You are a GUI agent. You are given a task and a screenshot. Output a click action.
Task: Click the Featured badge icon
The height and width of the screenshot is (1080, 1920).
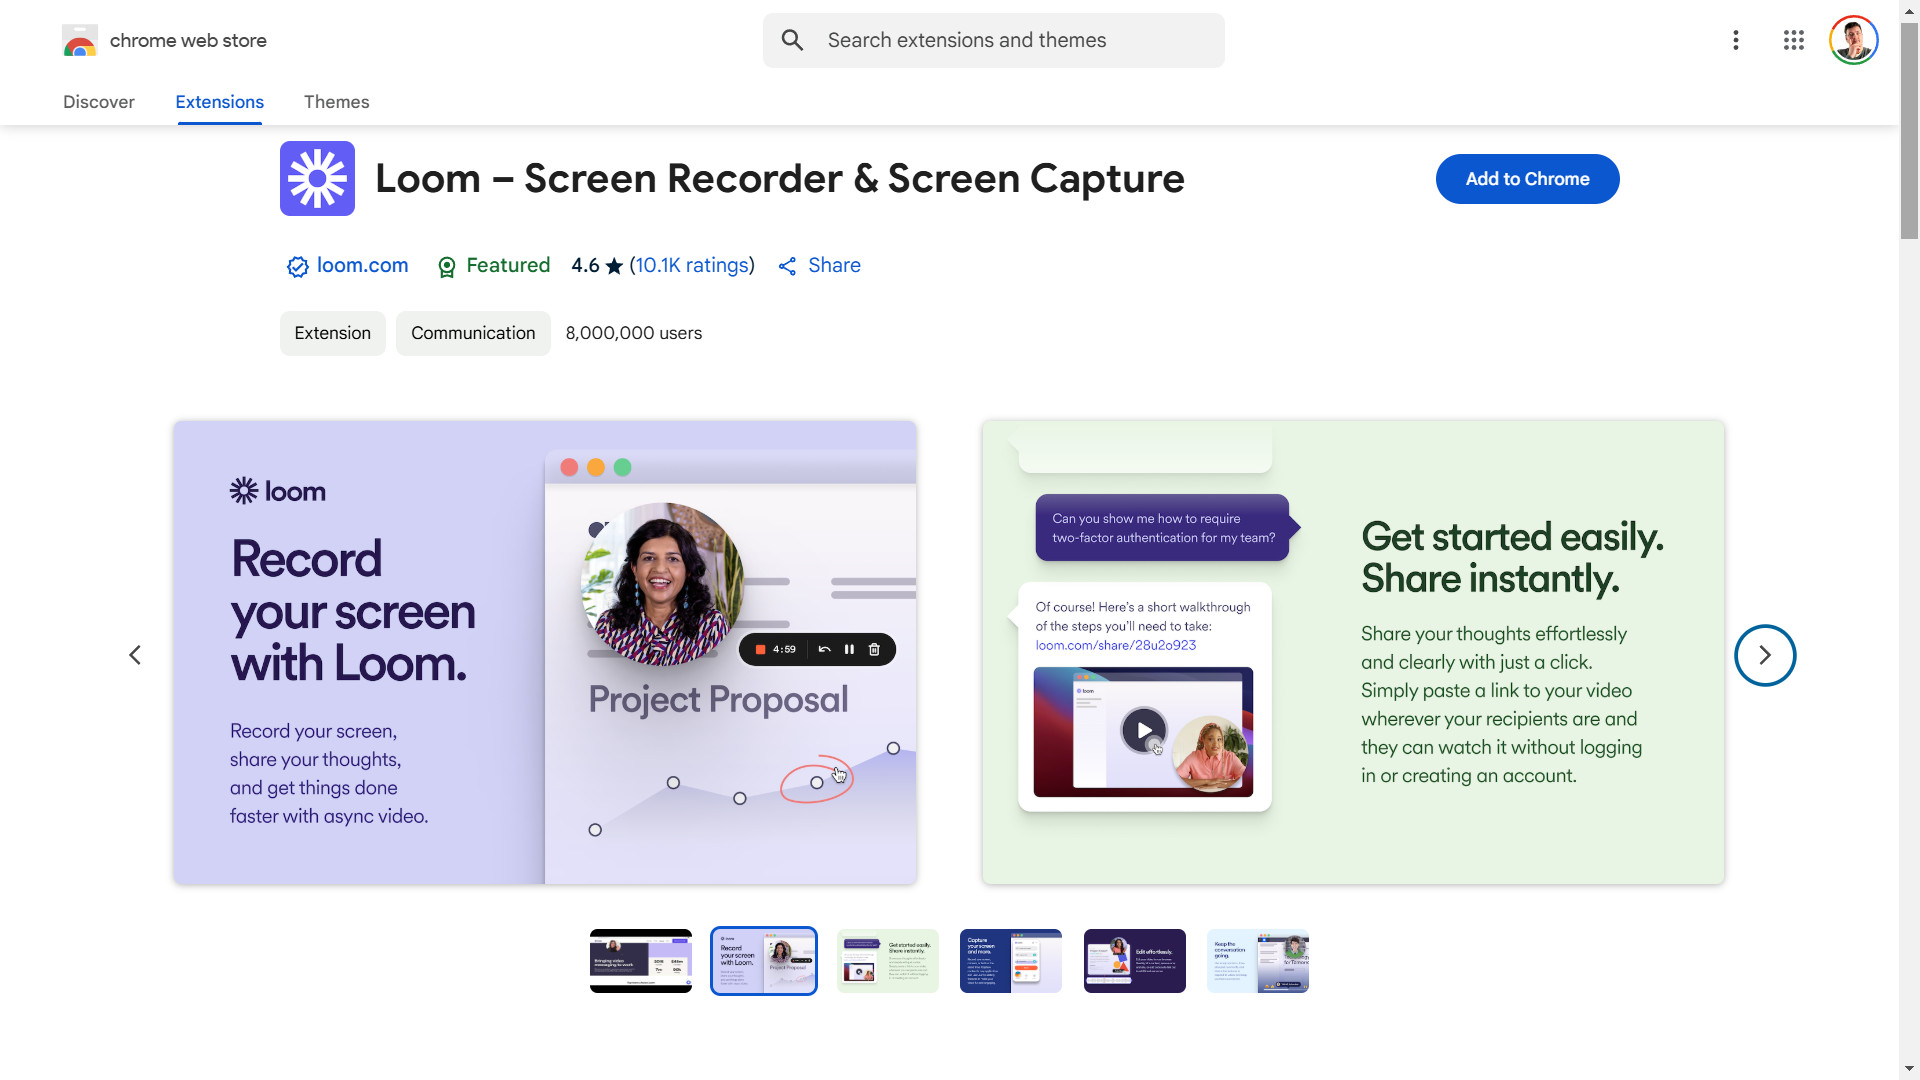pos(446,267)
